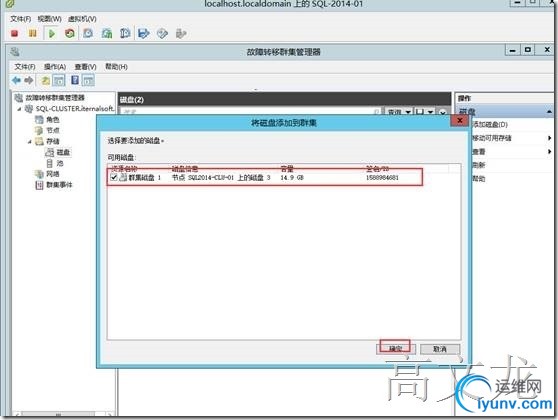Toggle the show/hide action pane icon
The height and width of the screenshot is (420, 558).
coord(88,80)
